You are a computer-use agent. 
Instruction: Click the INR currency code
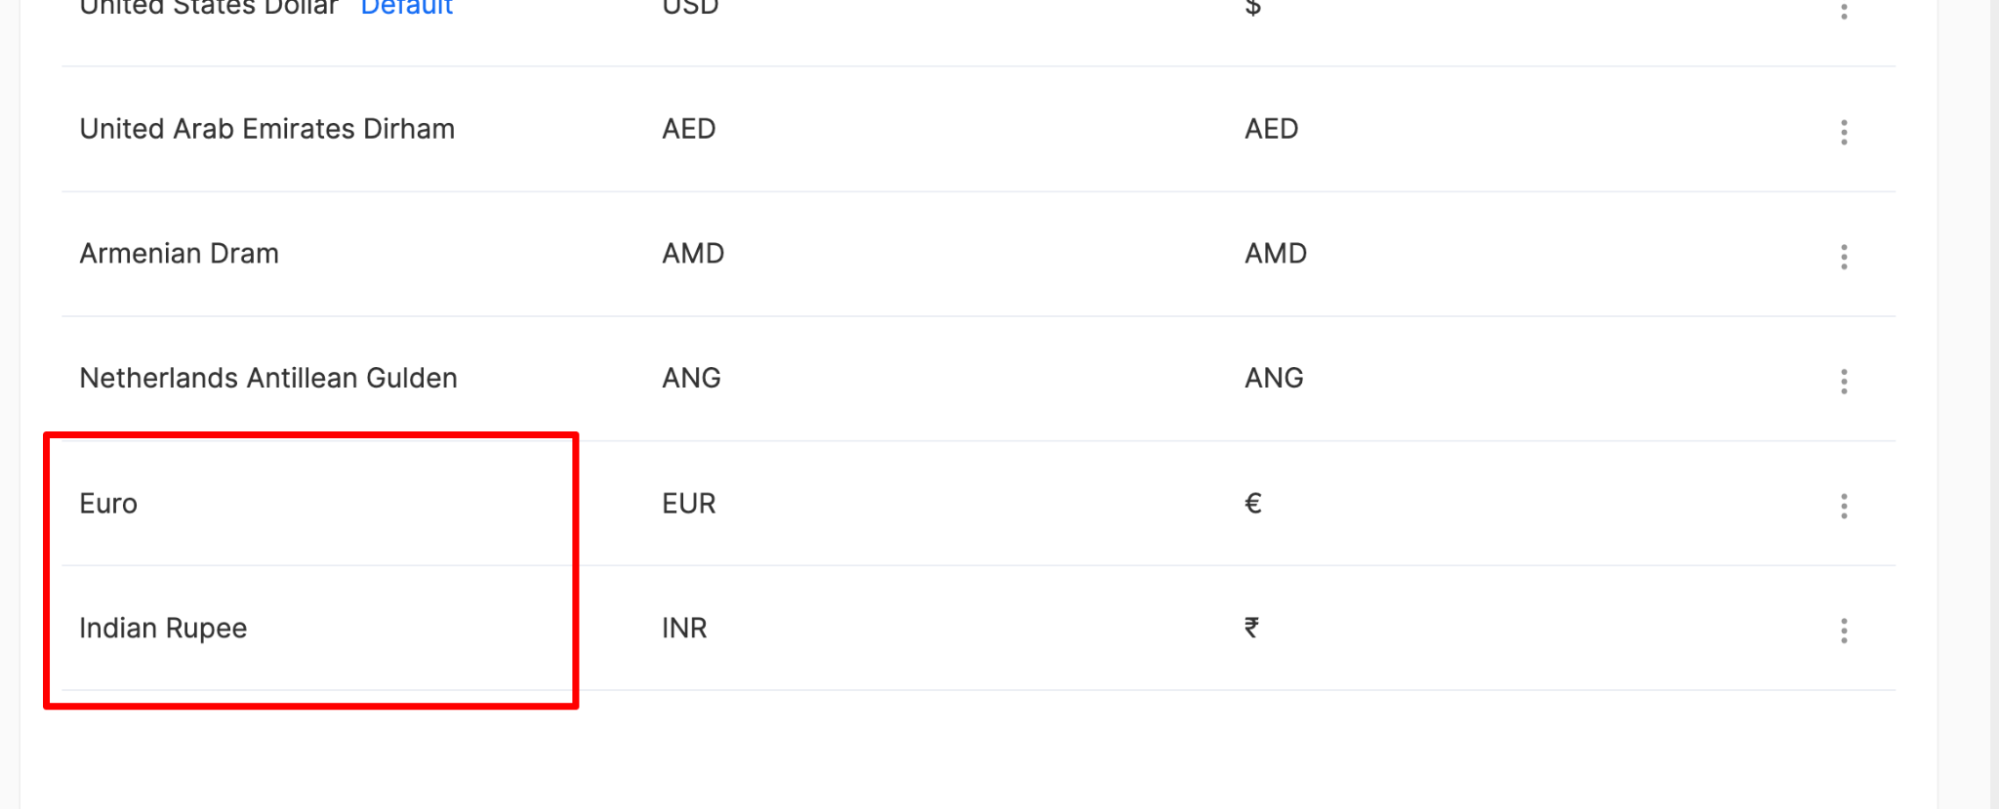pos(684,628)
